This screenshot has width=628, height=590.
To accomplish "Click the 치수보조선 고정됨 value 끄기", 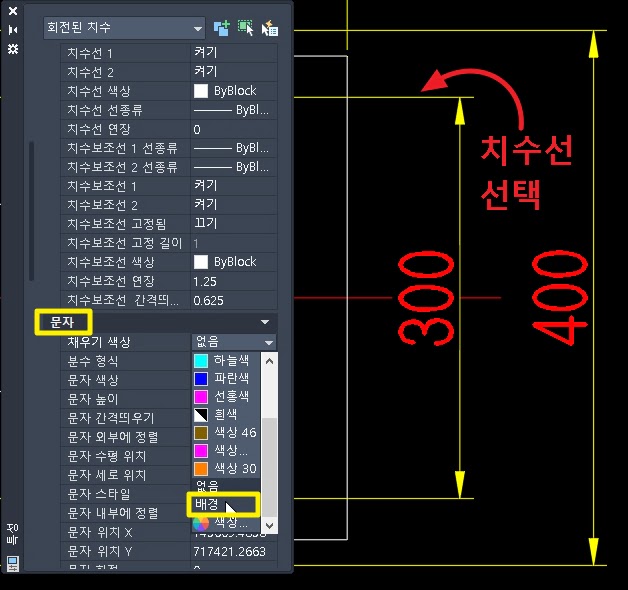I will [x=234, y=224].
